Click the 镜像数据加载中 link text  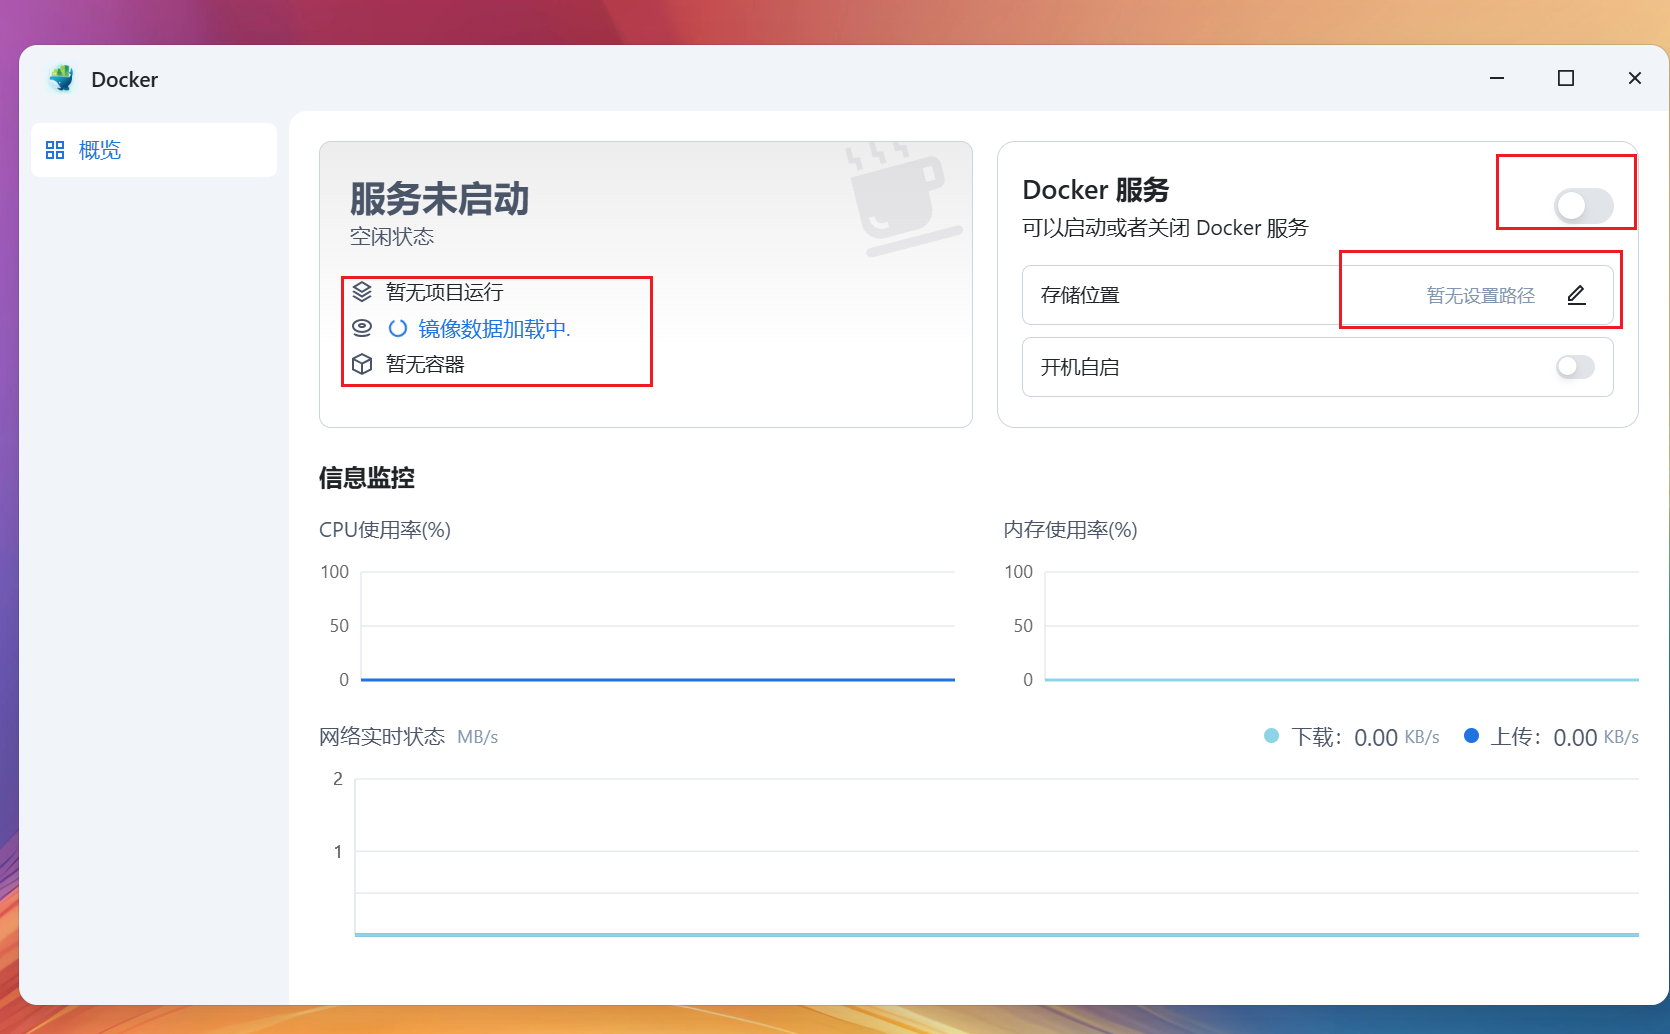coord(494,329)
